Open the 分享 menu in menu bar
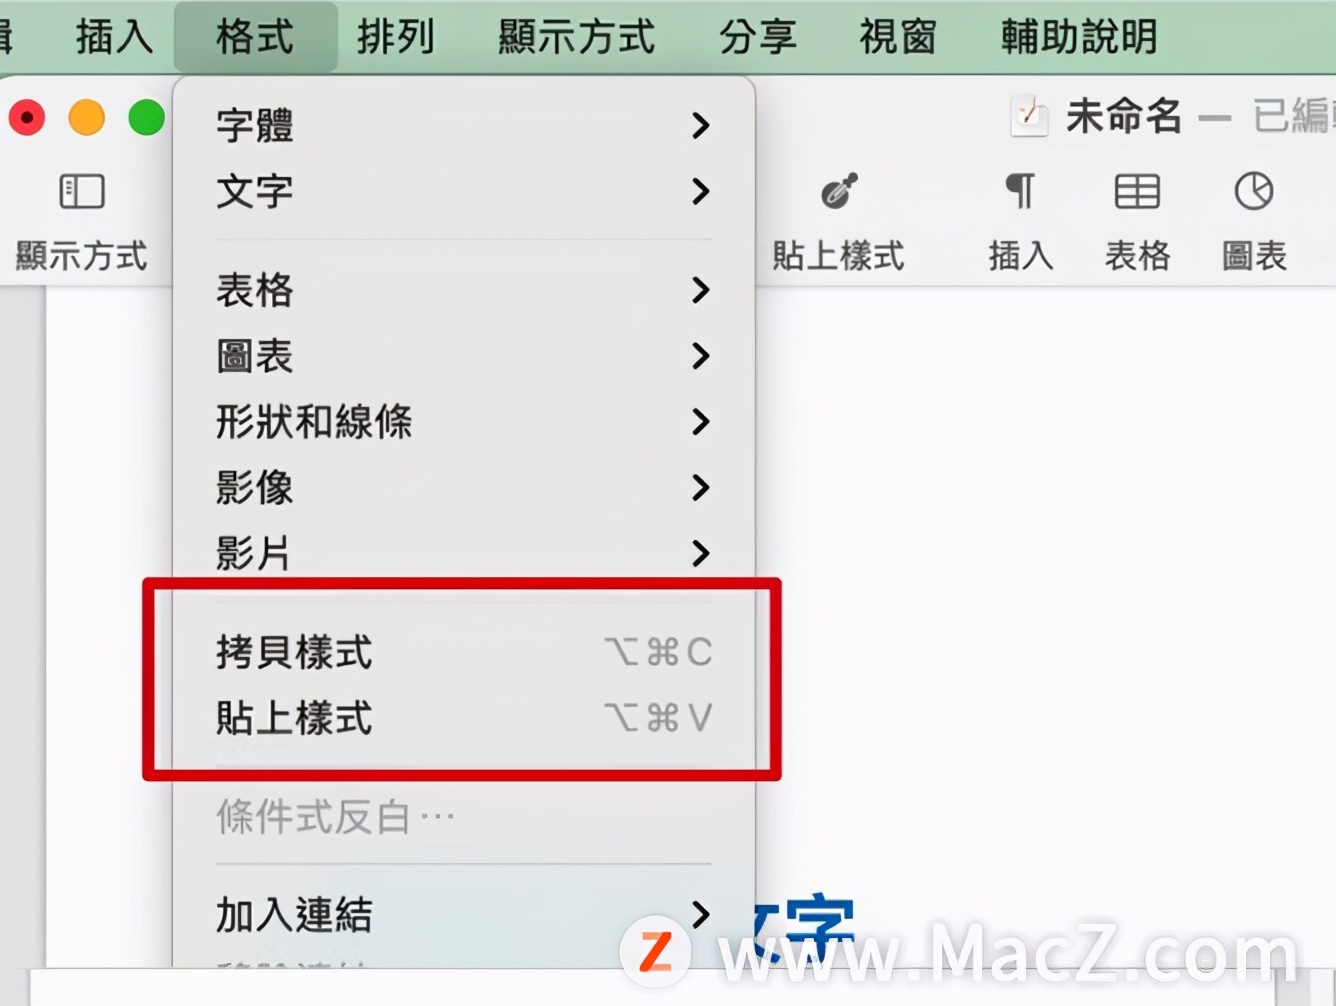1336x1006 pixels. click(x=758, y=37)
